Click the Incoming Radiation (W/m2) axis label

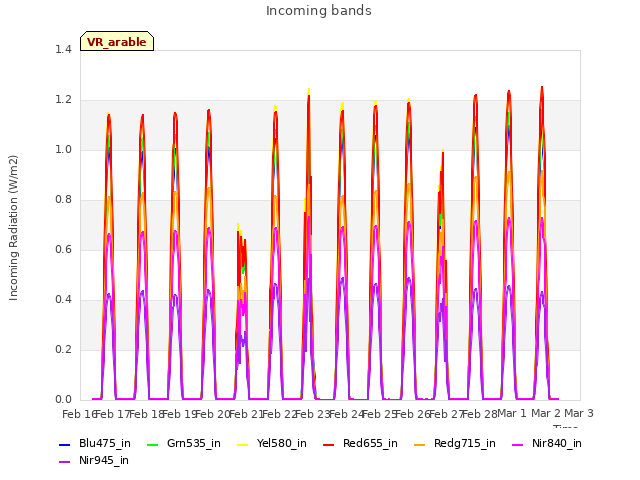13,228
